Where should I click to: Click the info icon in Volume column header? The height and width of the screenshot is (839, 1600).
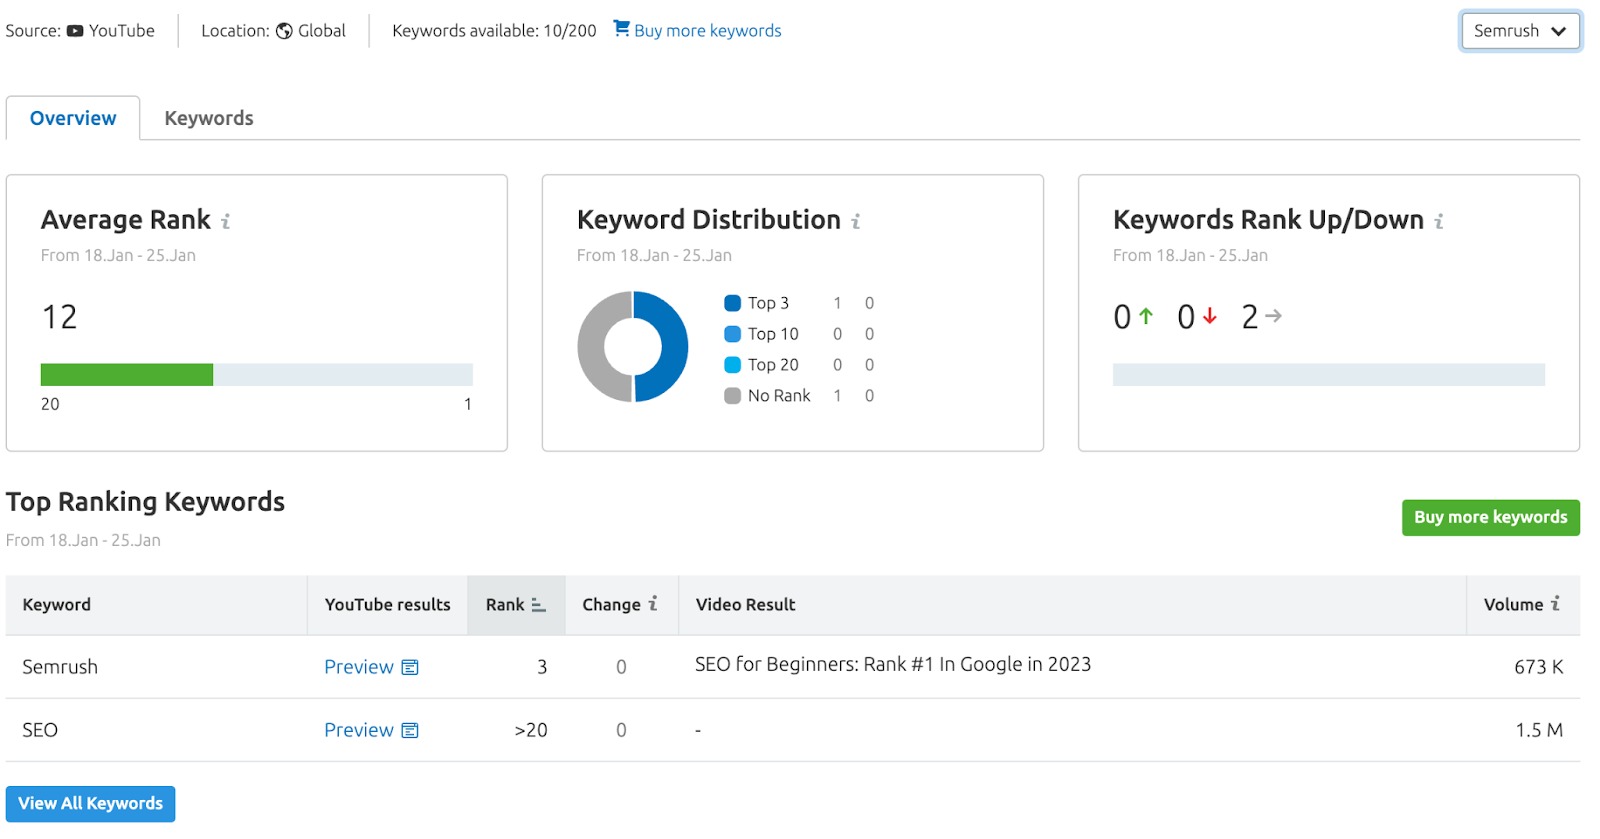click(1555, 604)
